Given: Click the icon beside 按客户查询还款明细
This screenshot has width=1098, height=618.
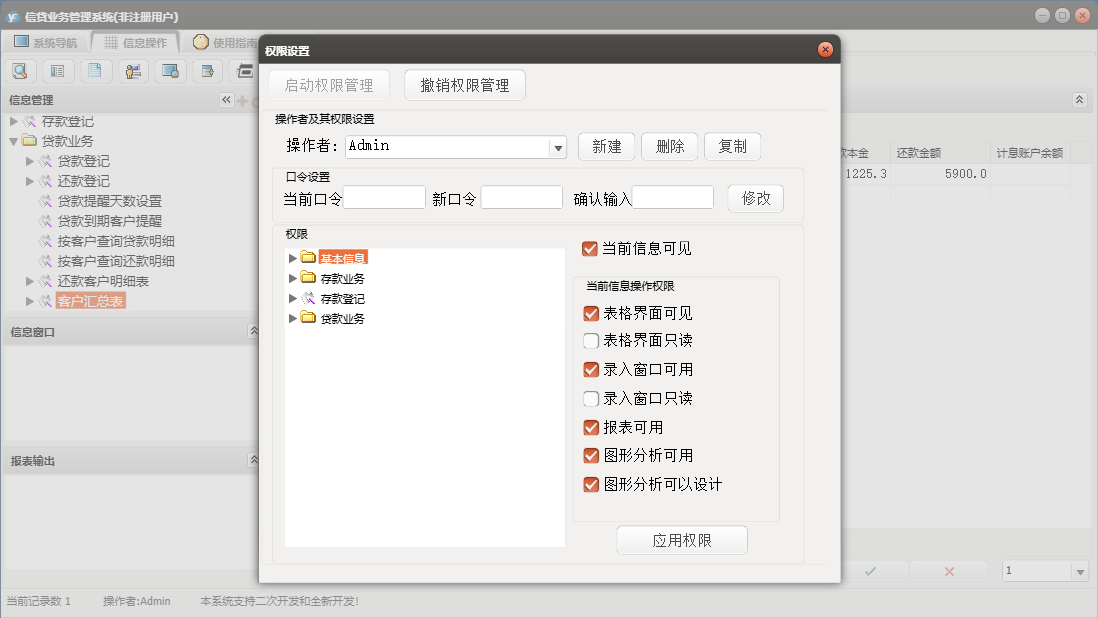Looking at the screenshot, I should pyautogui.click(x=46, y=261).
